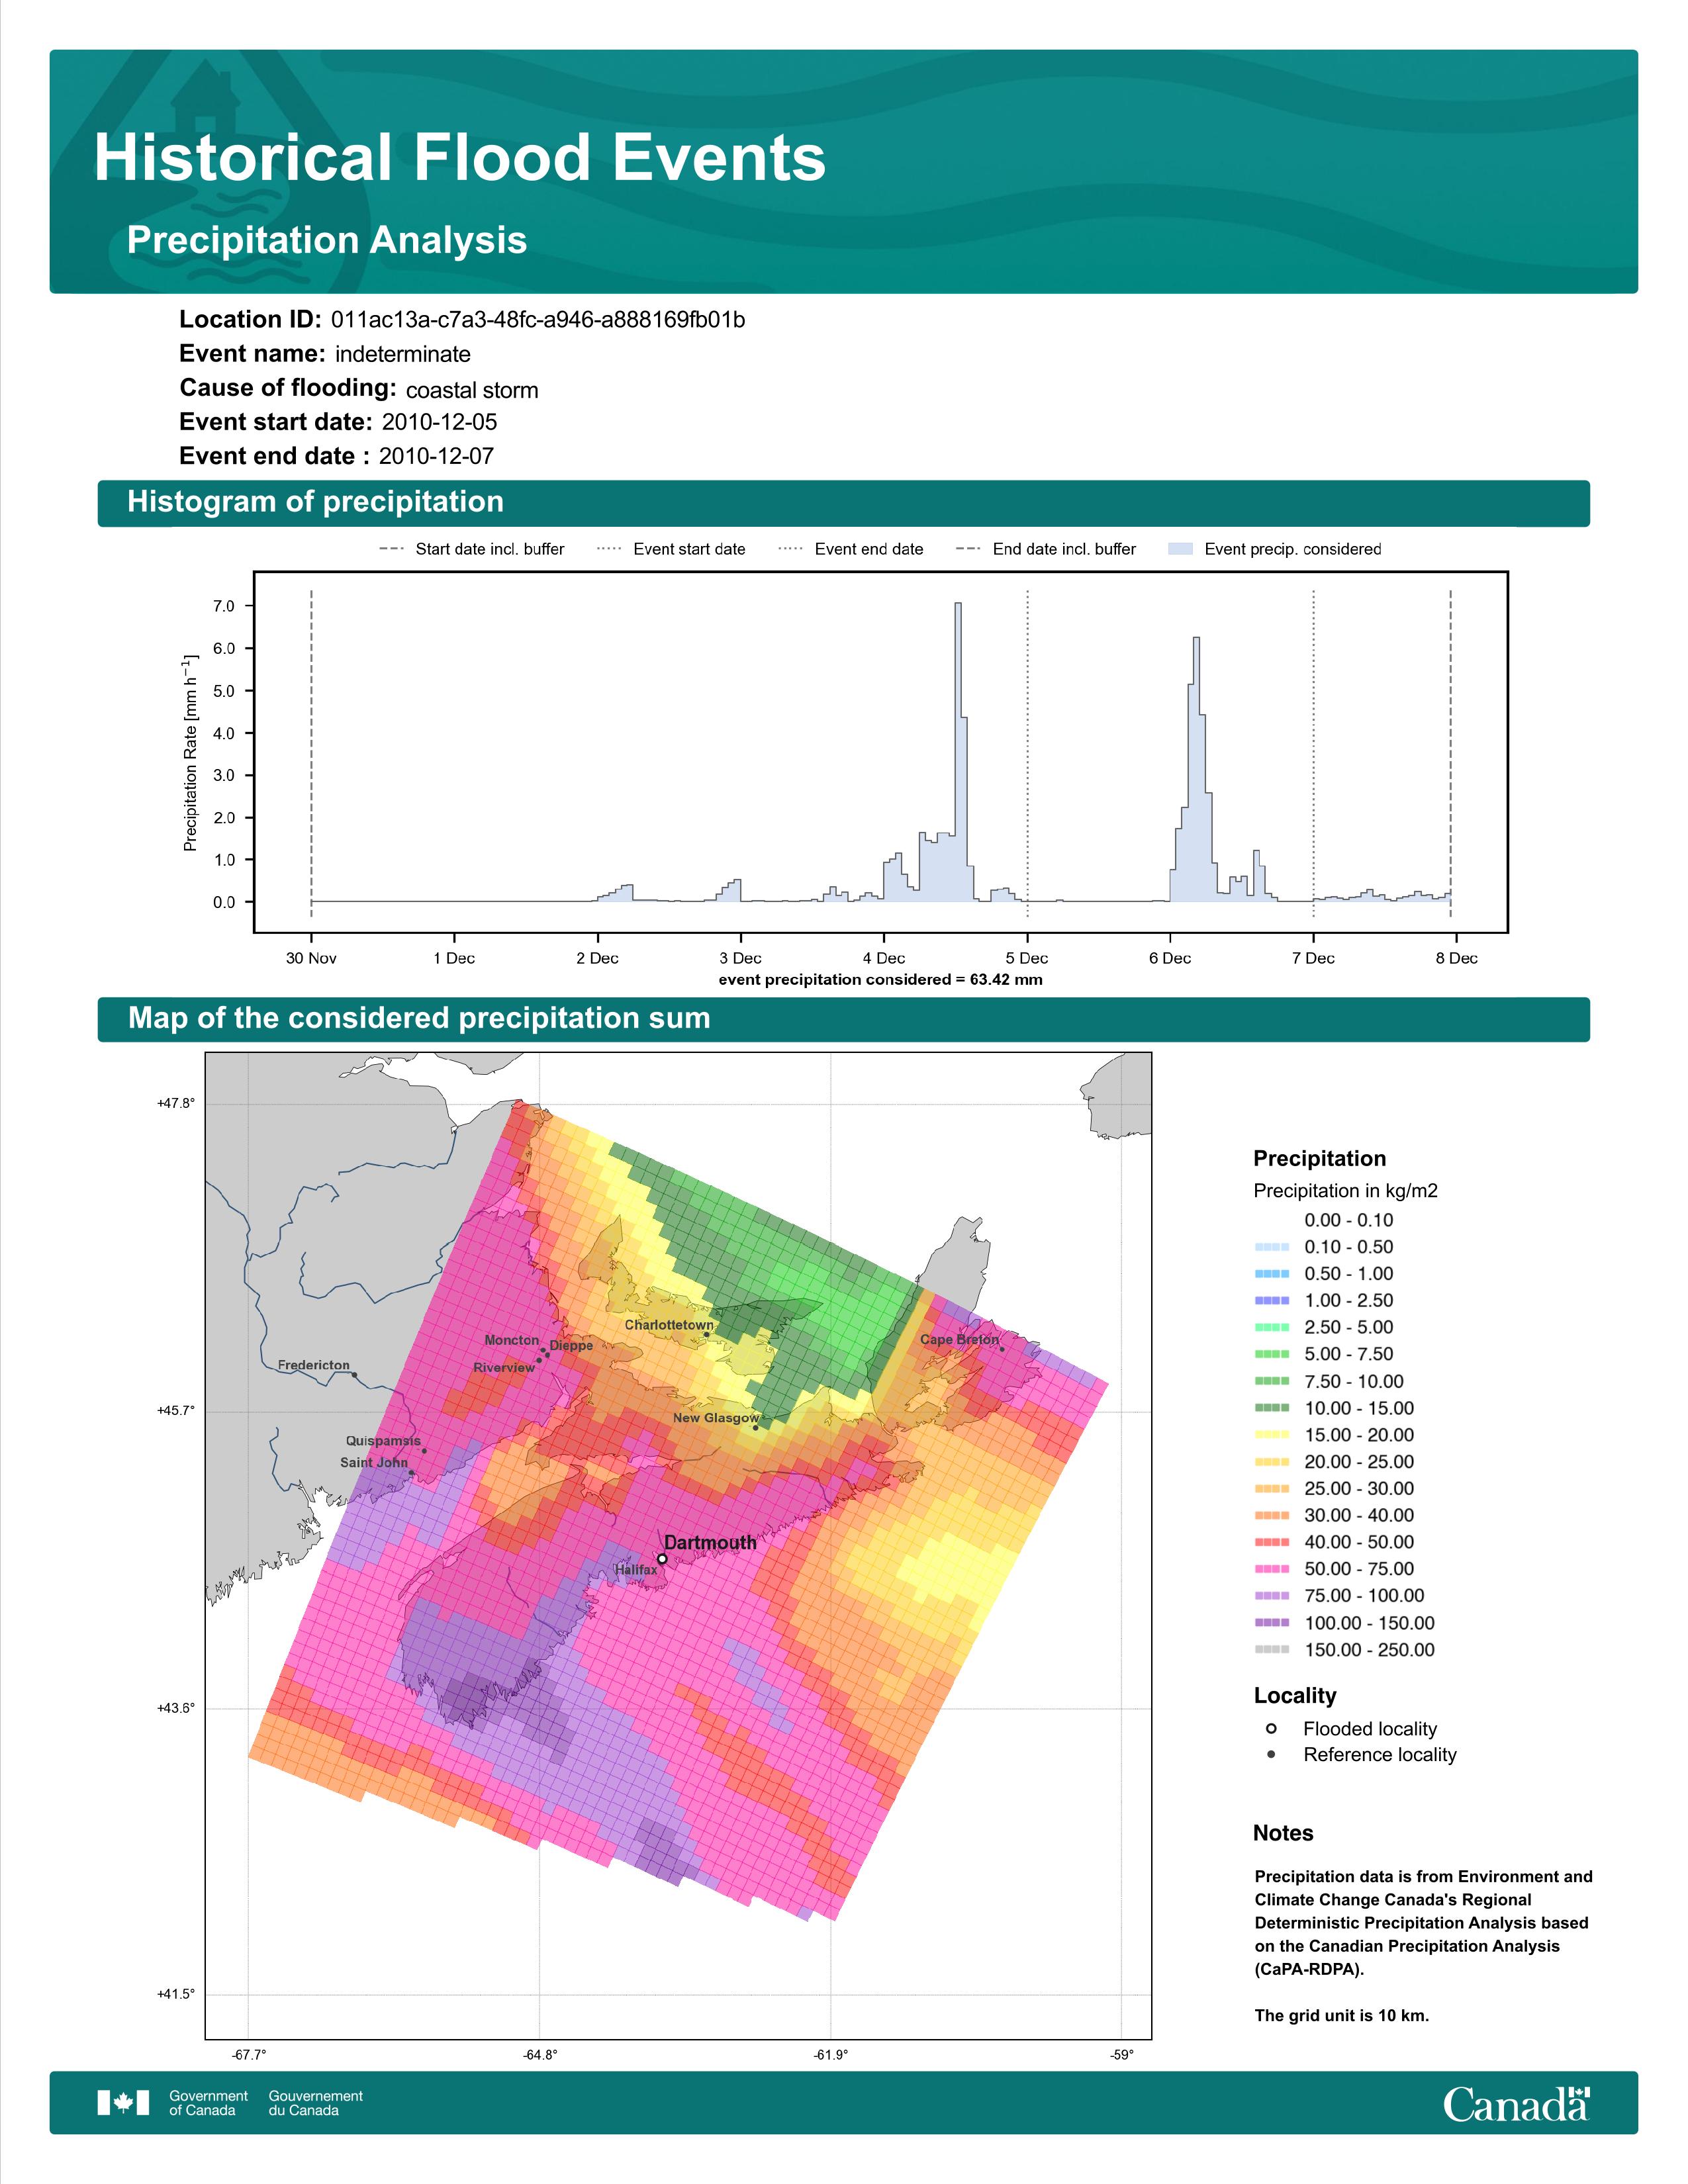Click the New Glasgow label on the map
The height and width of the screenshot is (2184, 1688).
[716, 1418]
